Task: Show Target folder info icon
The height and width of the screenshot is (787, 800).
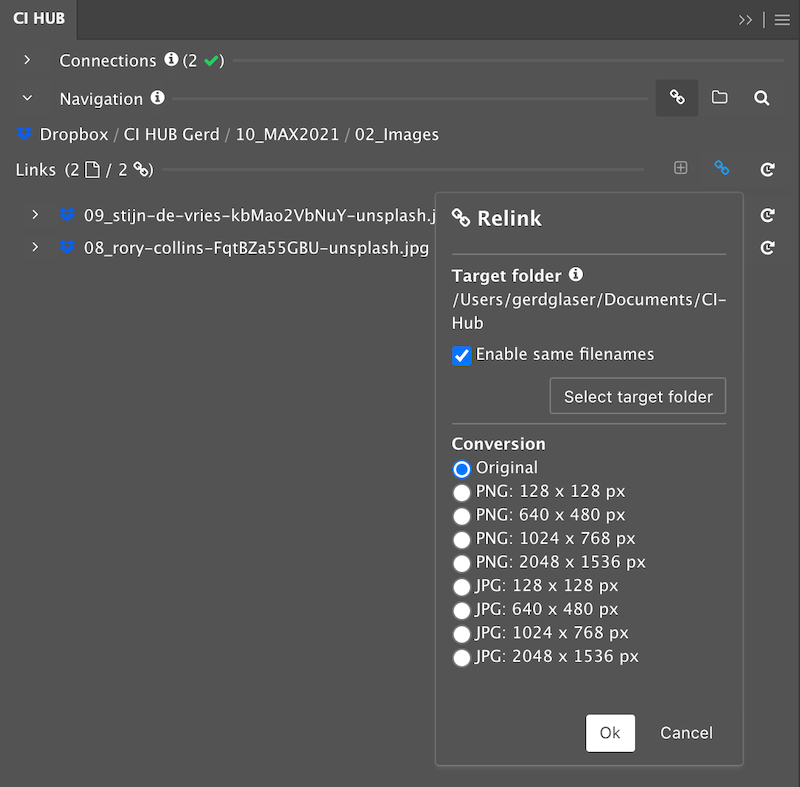Action: coord(576,274)
